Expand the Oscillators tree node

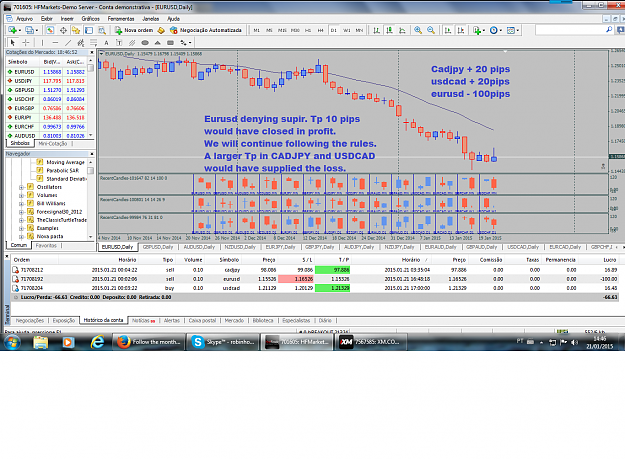[21, 187]
